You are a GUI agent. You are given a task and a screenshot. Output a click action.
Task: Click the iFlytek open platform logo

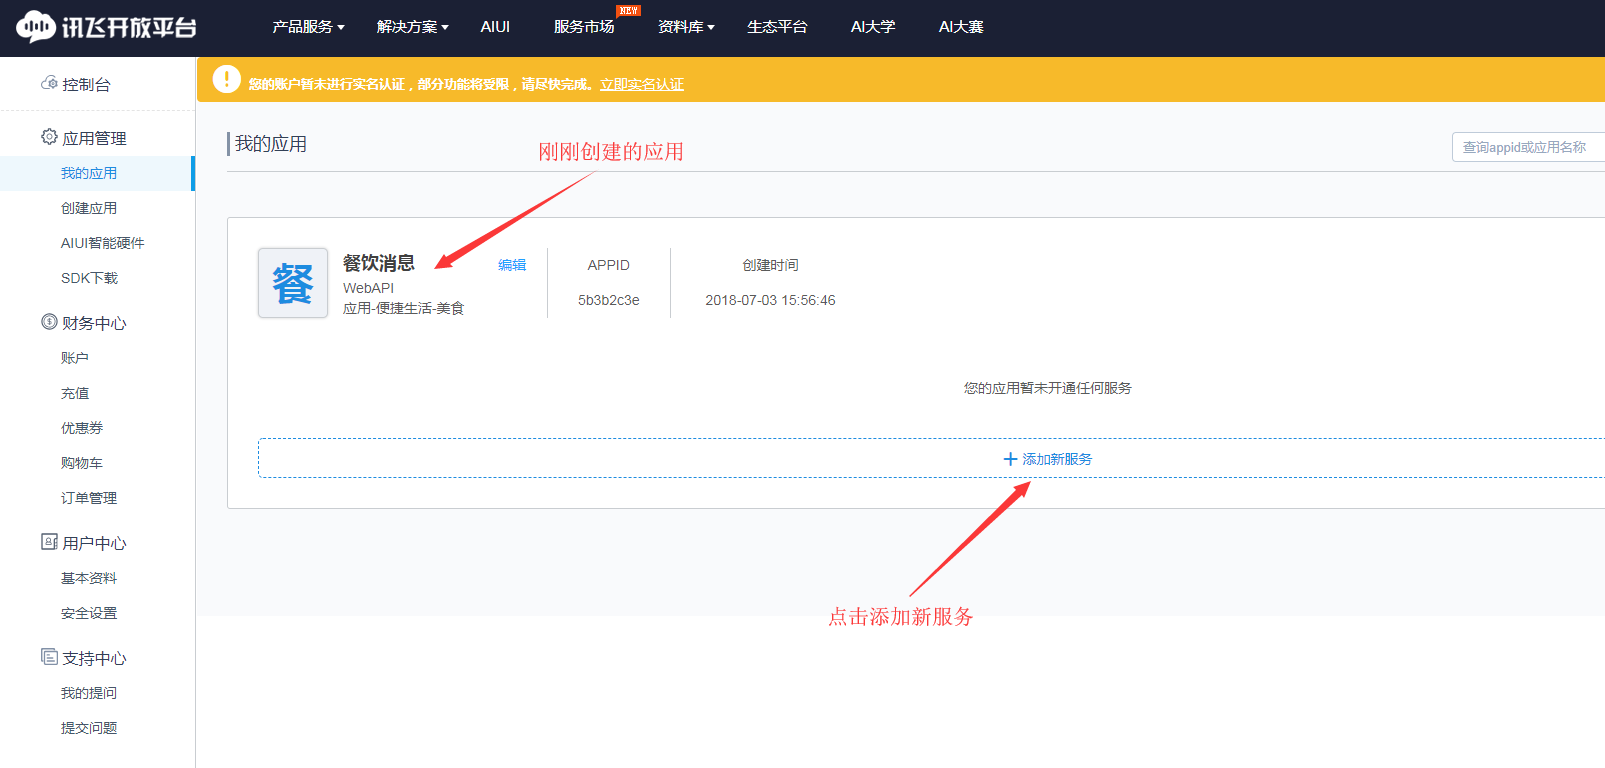[x=106, y=27]
